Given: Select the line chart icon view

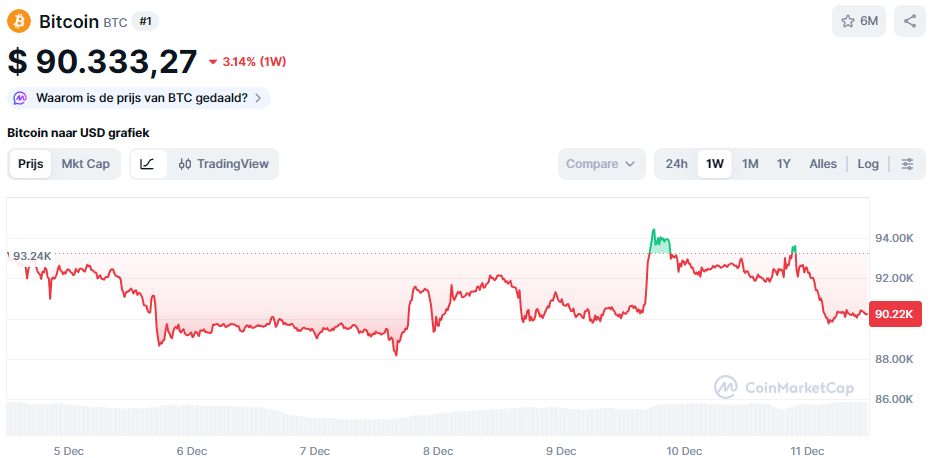Looking at the screenshot, I should (148, 164).
